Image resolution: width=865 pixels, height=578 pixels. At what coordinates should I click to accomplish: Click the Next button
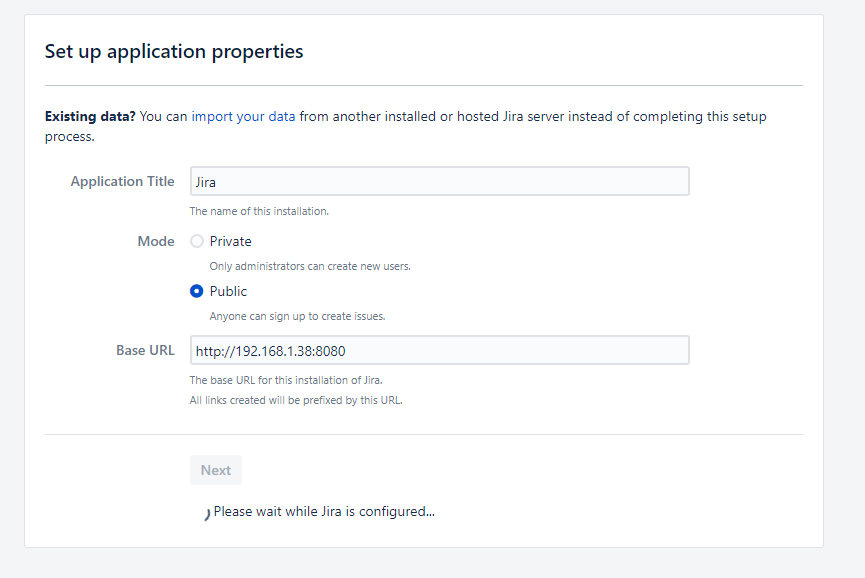pos(216,470)
